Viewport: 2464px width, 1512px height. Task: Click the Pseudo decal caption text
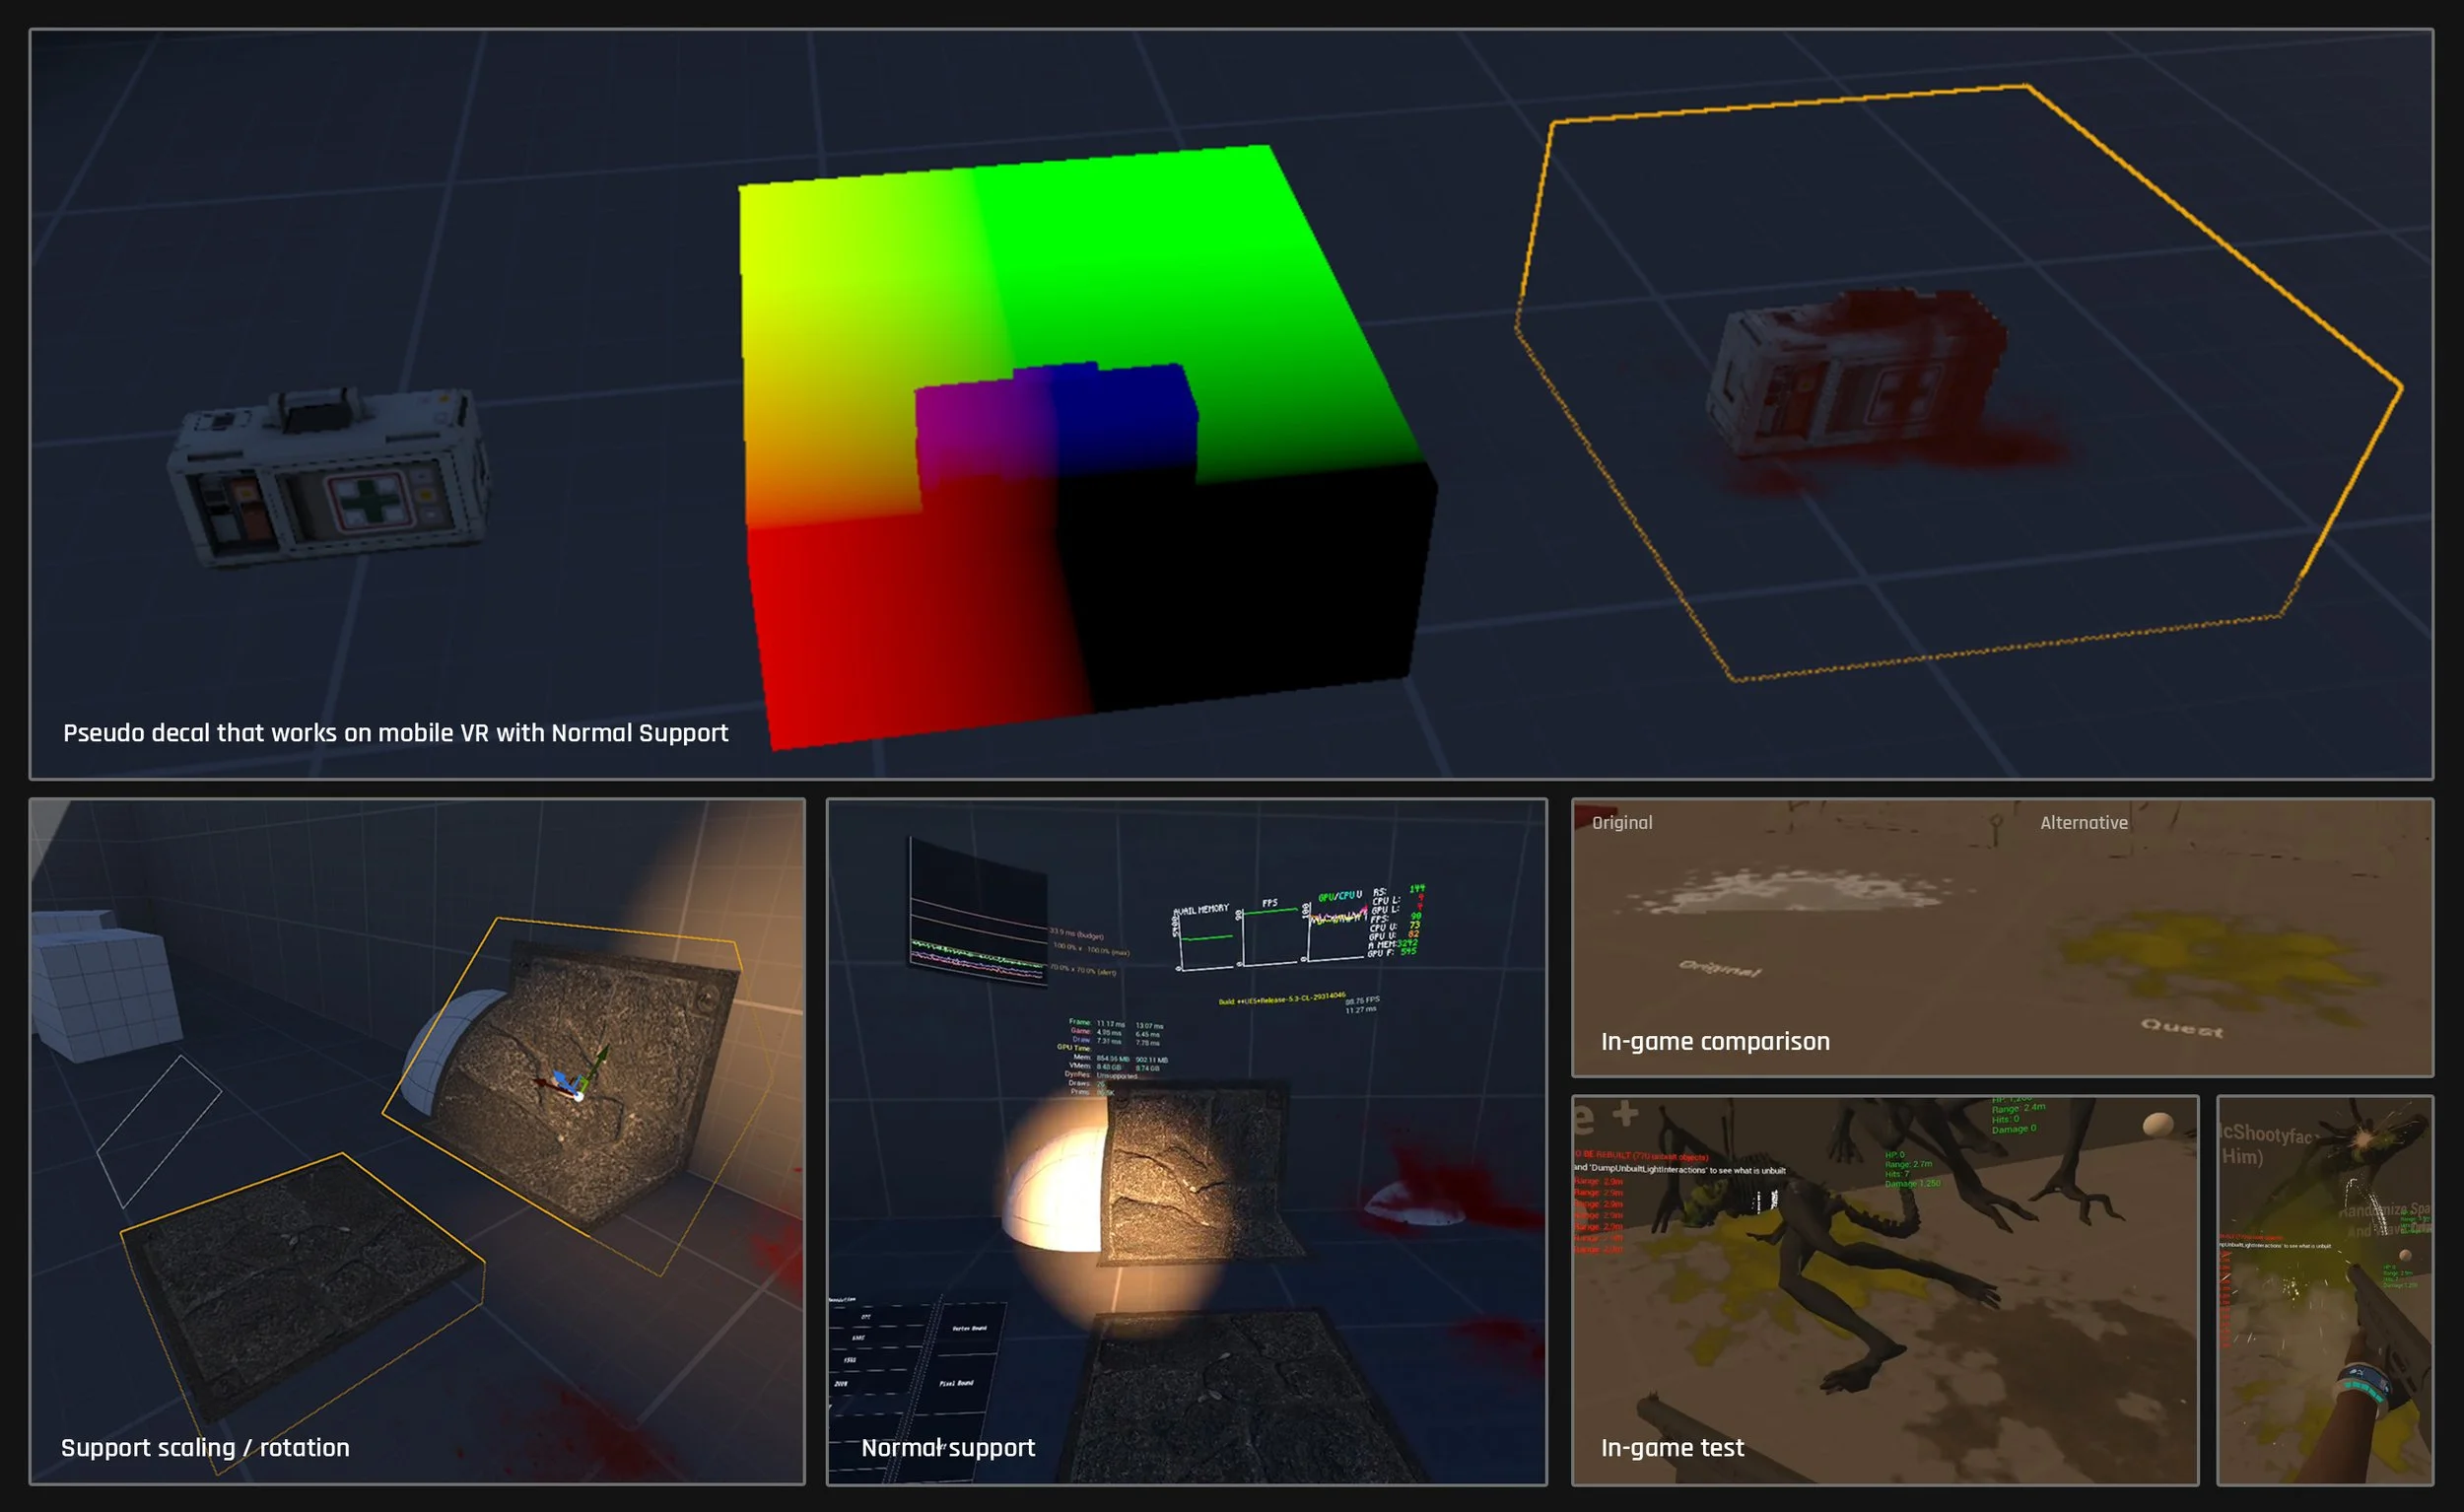click(x=395, y=733)
